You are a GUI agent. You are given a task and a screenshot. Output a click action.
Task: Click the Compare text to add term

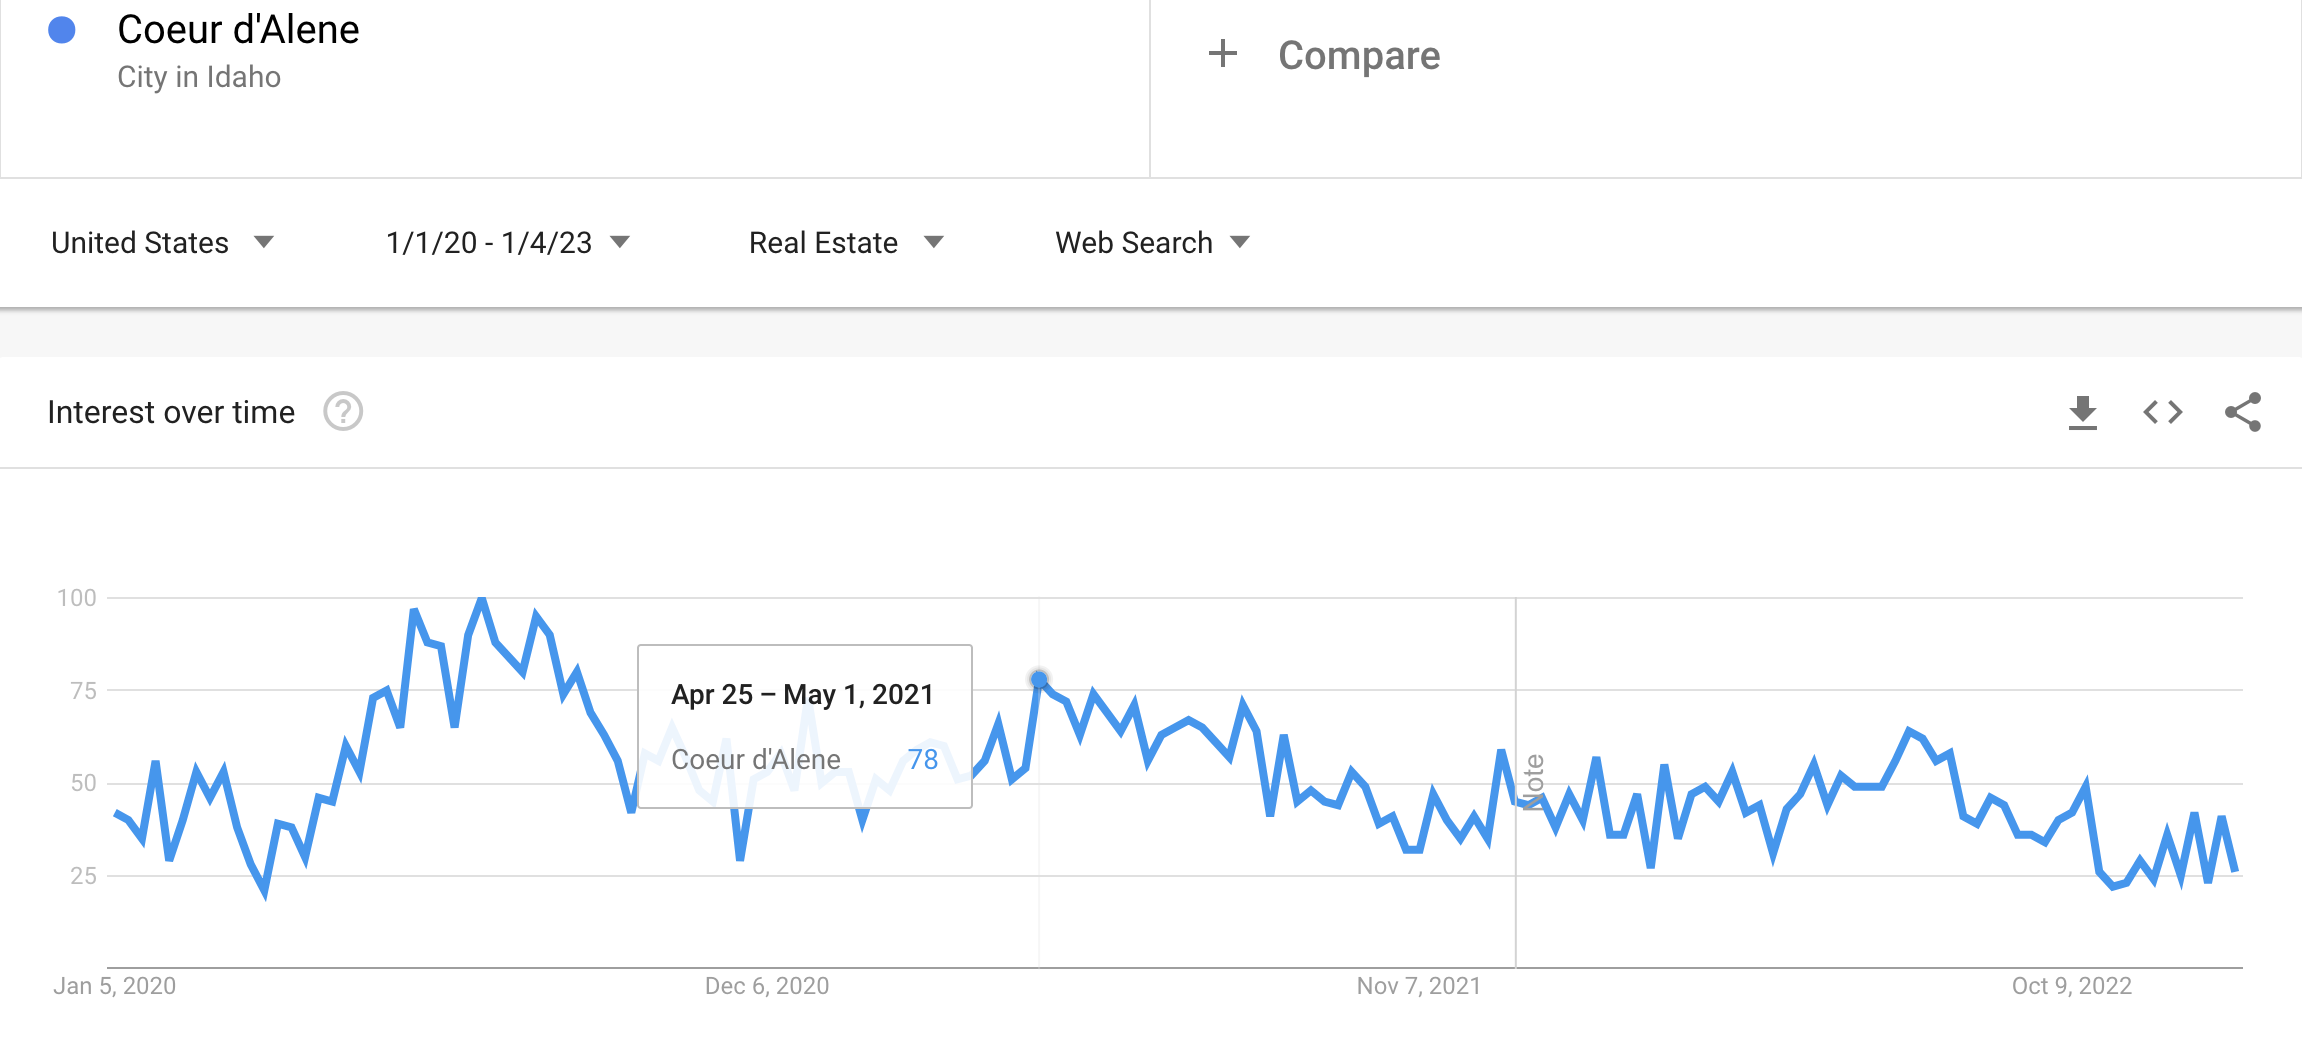1358,56
